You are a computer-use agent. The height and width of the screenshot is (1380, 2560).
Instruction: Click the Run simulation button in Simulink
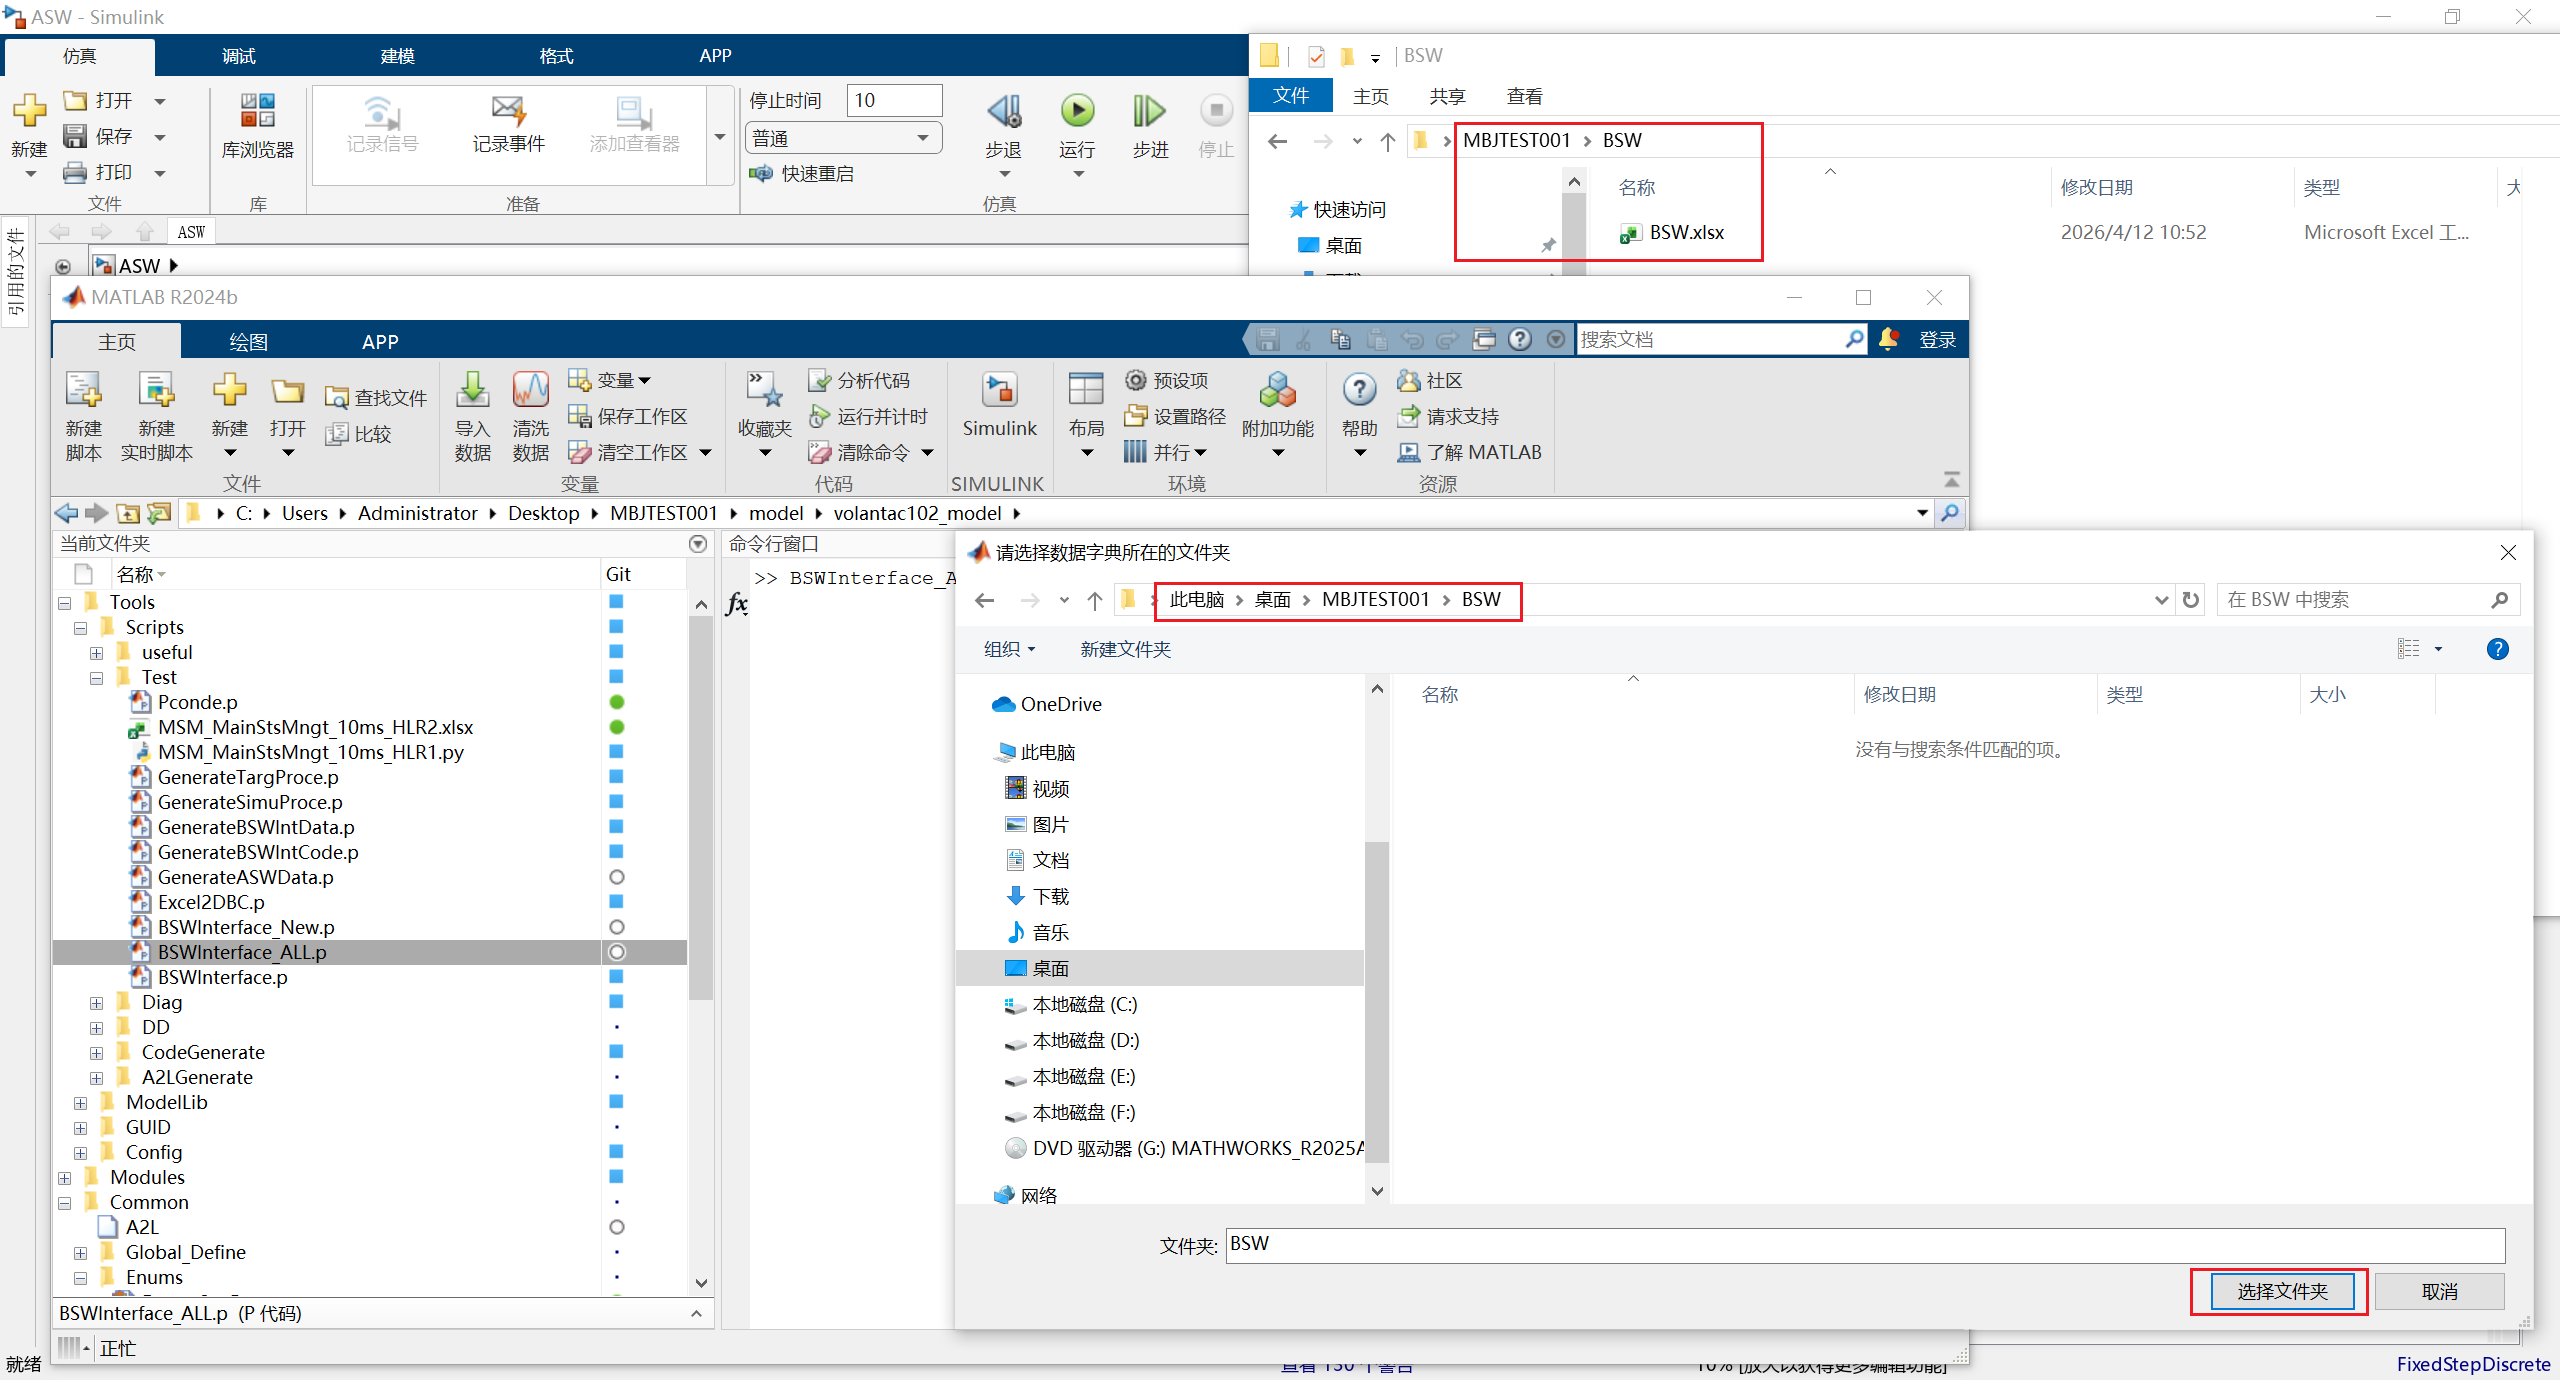1077,111
